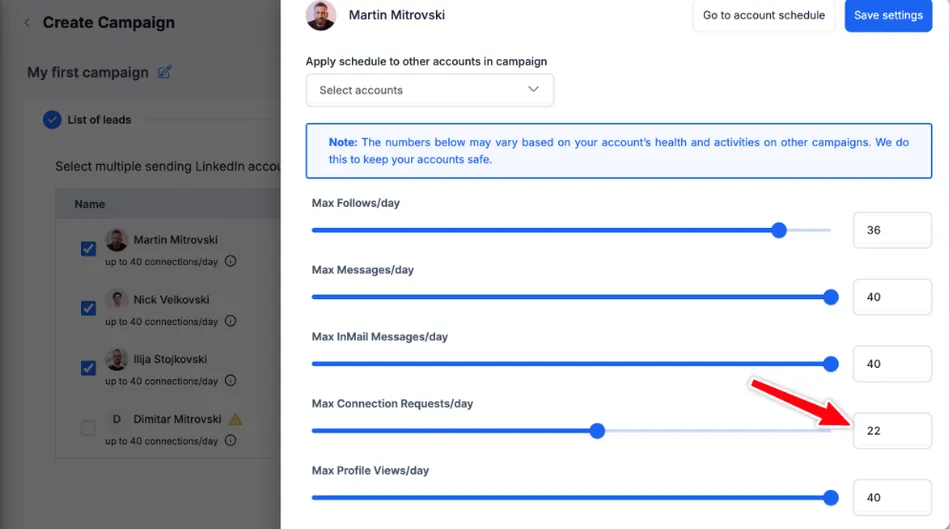Click the Nick Velkovski name in the list
The height and width of the screenshot is (529, 950).
click(x=171, y=299)
